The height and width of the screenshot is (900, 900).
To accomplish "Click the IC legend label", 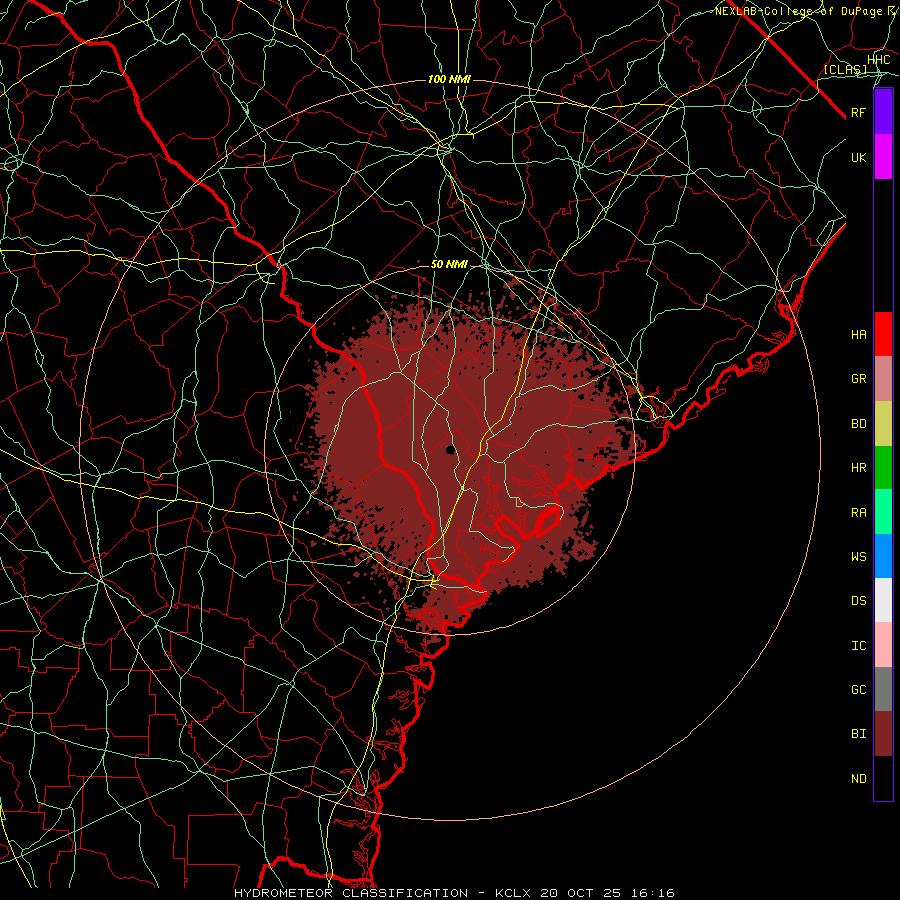I will pos(859,646).
